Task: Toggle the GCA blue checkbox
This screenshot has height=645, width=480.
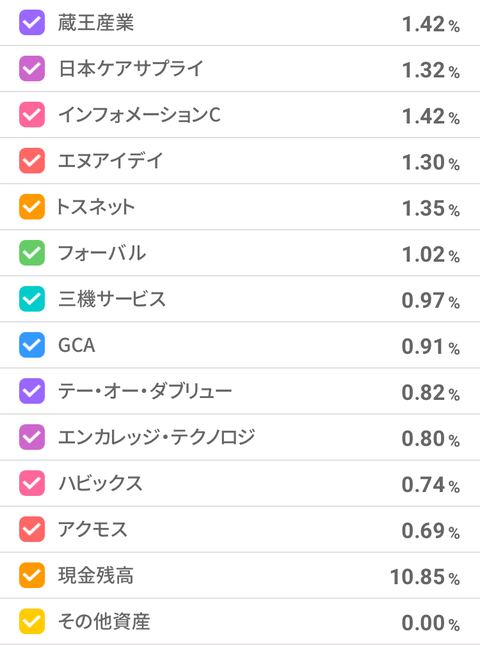Action: (32, 345)
